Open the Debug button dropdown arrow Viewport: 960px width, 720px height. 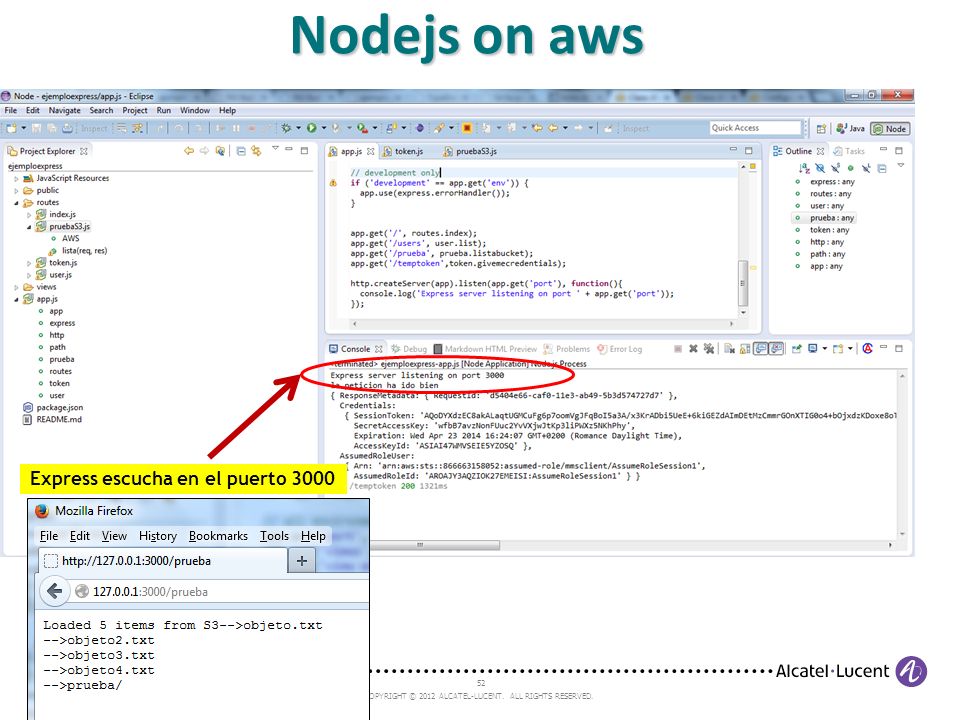tap(298, 128)
